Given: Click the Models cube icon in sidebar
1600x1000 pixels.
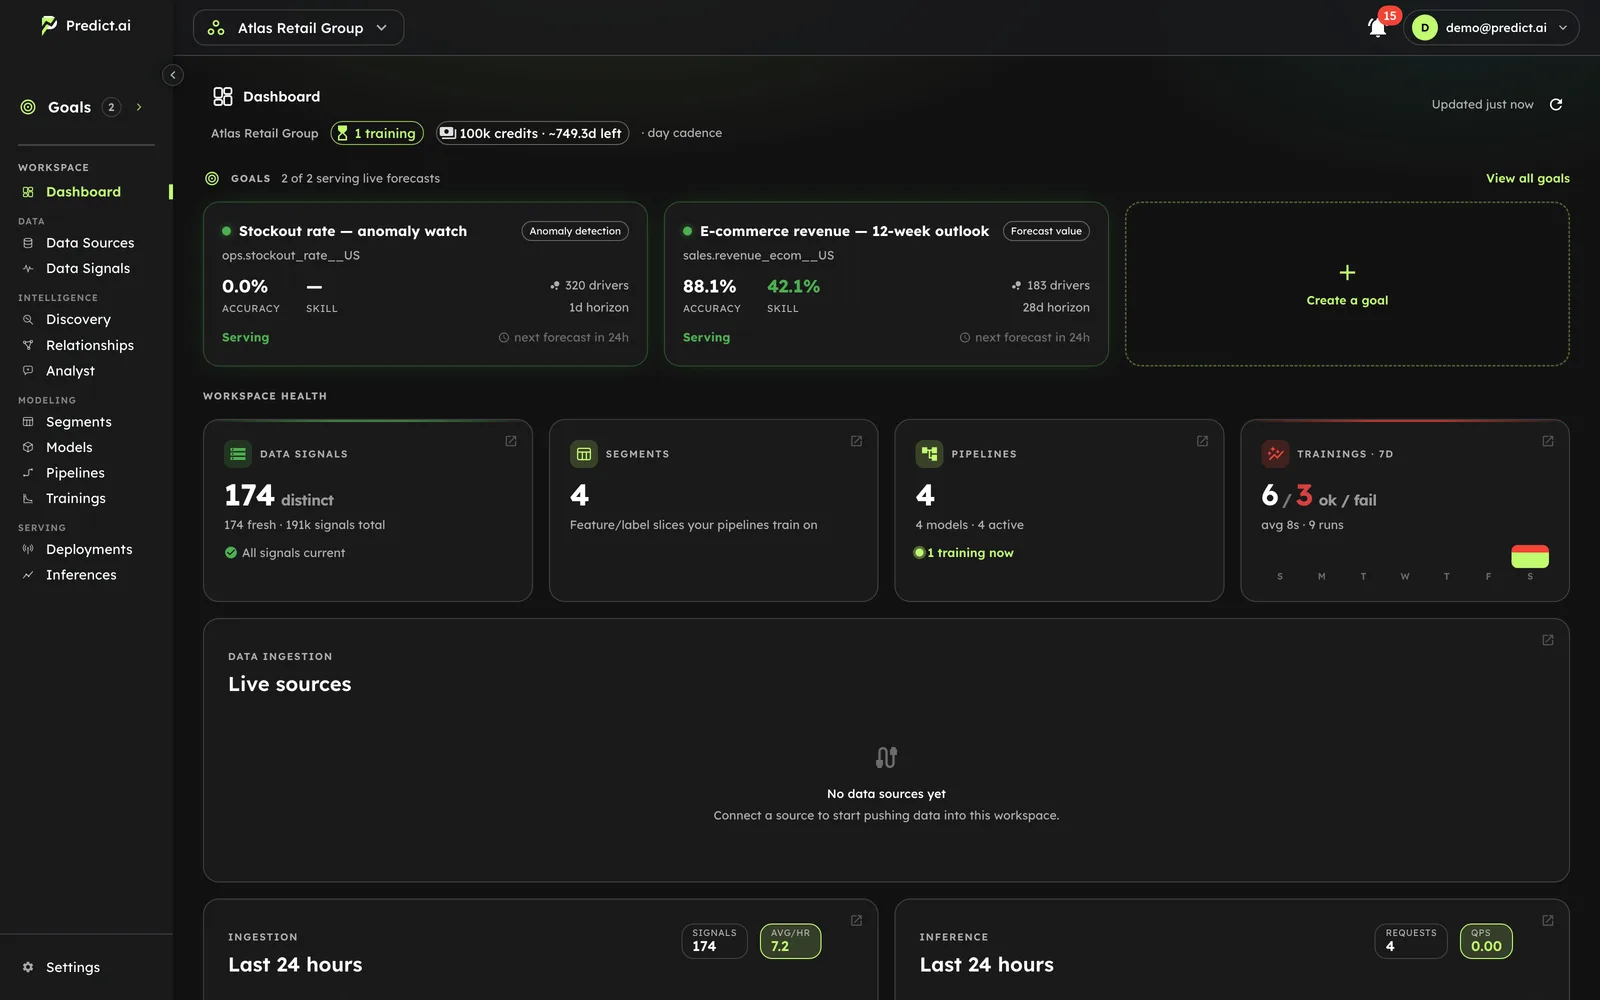Looking at the screenshot, I should tap(28, 448).
